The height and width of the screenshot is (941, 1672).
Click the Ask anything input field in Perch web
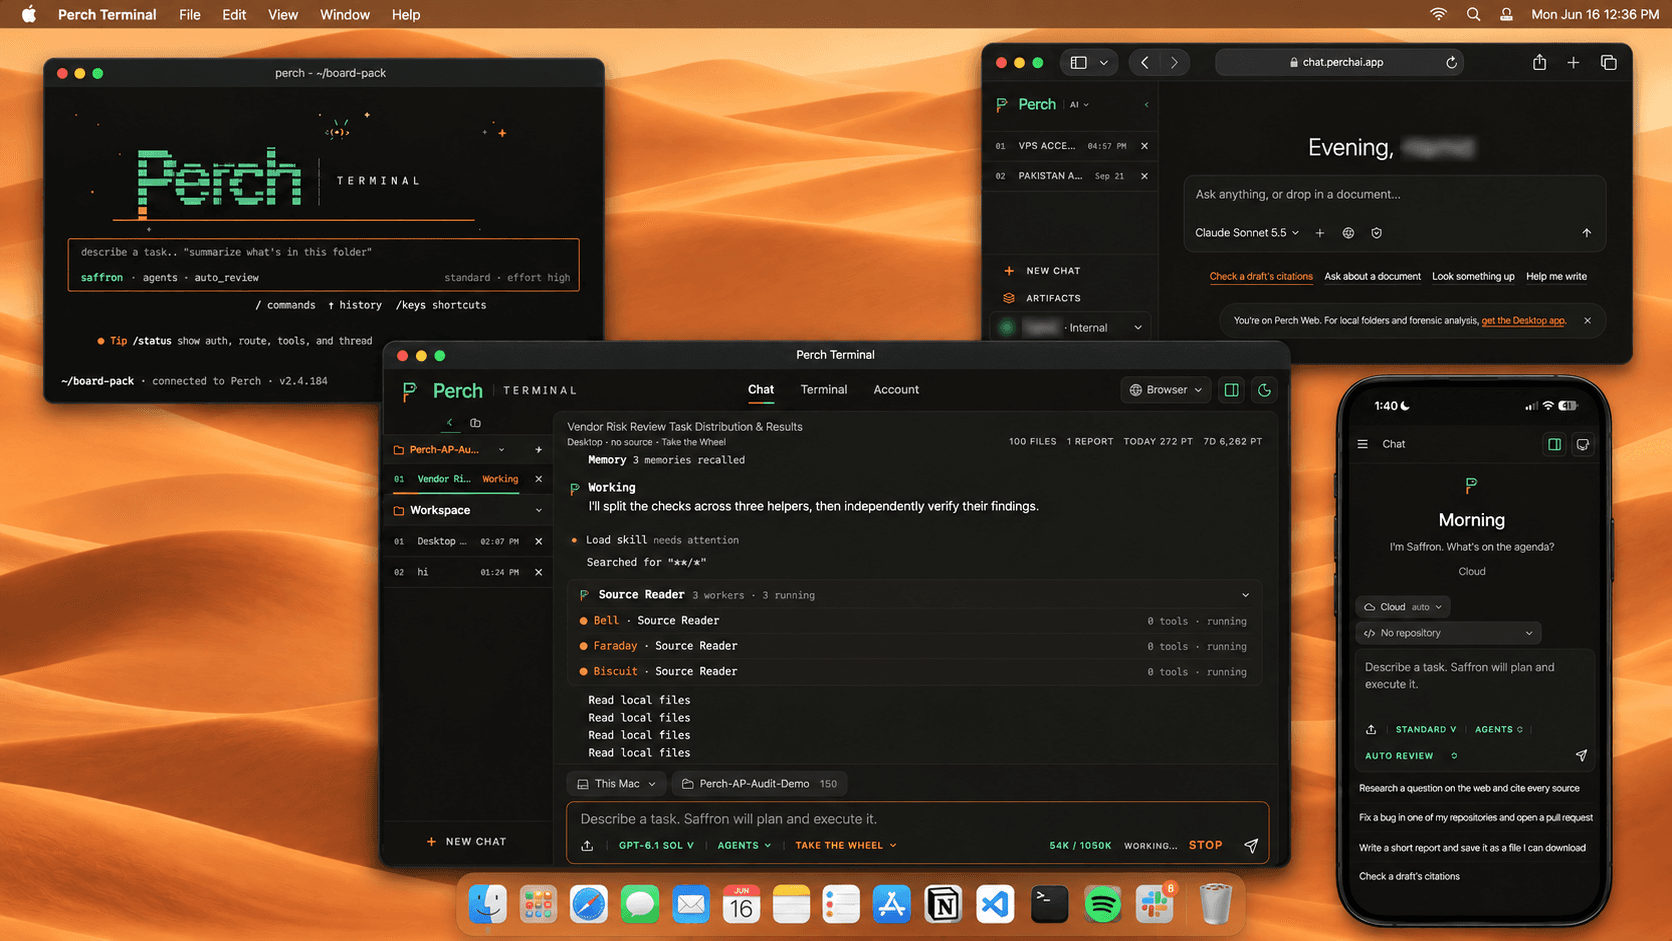(x=1395, y=195)
